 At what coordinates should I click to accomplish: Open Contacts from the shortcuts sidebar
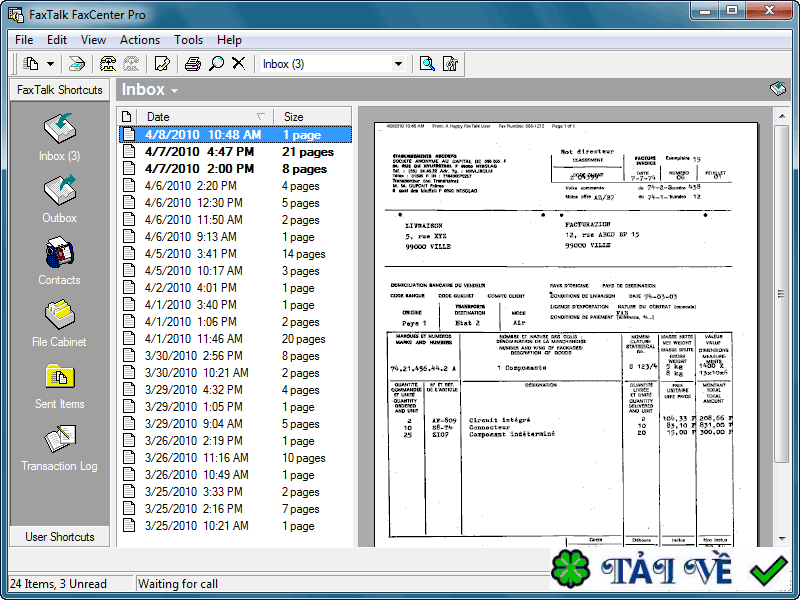click(x=59, y=260)
